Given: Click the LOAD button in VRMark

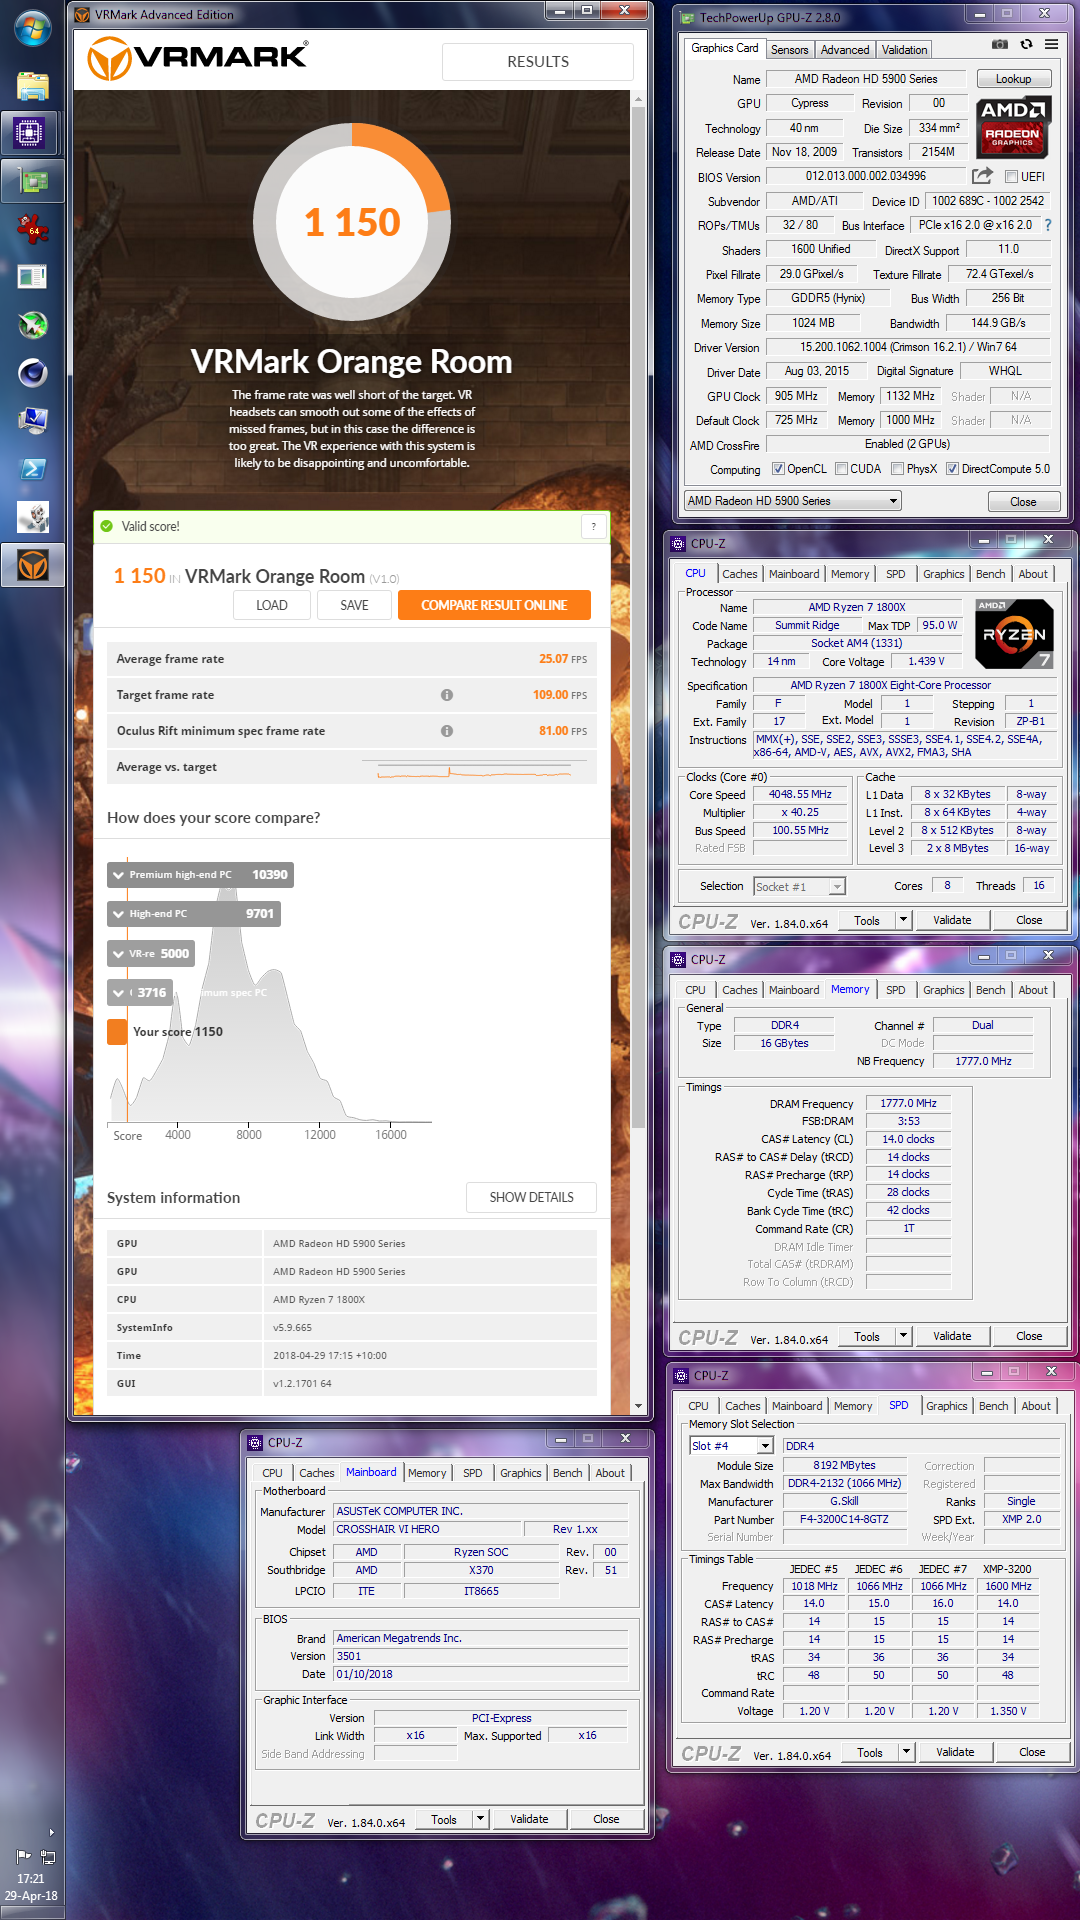Looking at the screenshot, I should click(272, 605).
